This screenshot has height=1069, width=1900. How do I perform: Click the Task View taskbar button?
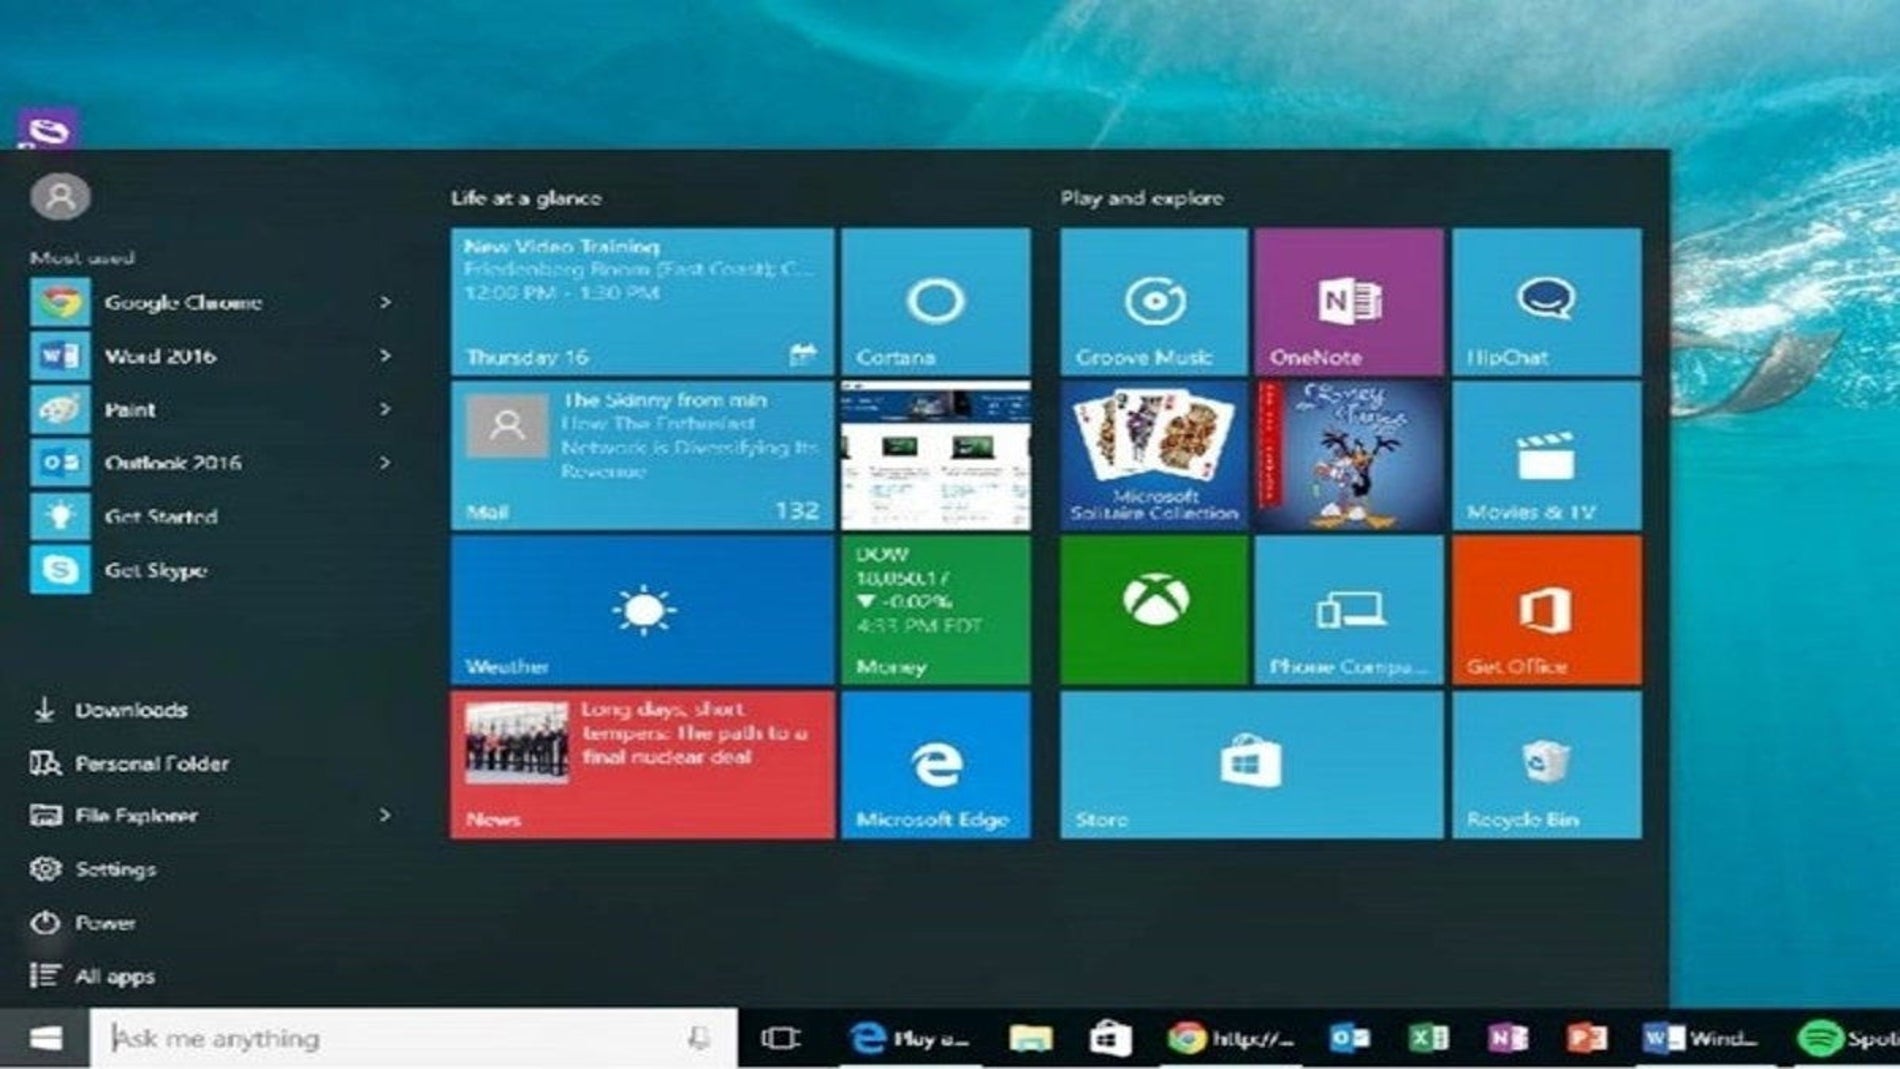pos(780,1038)
